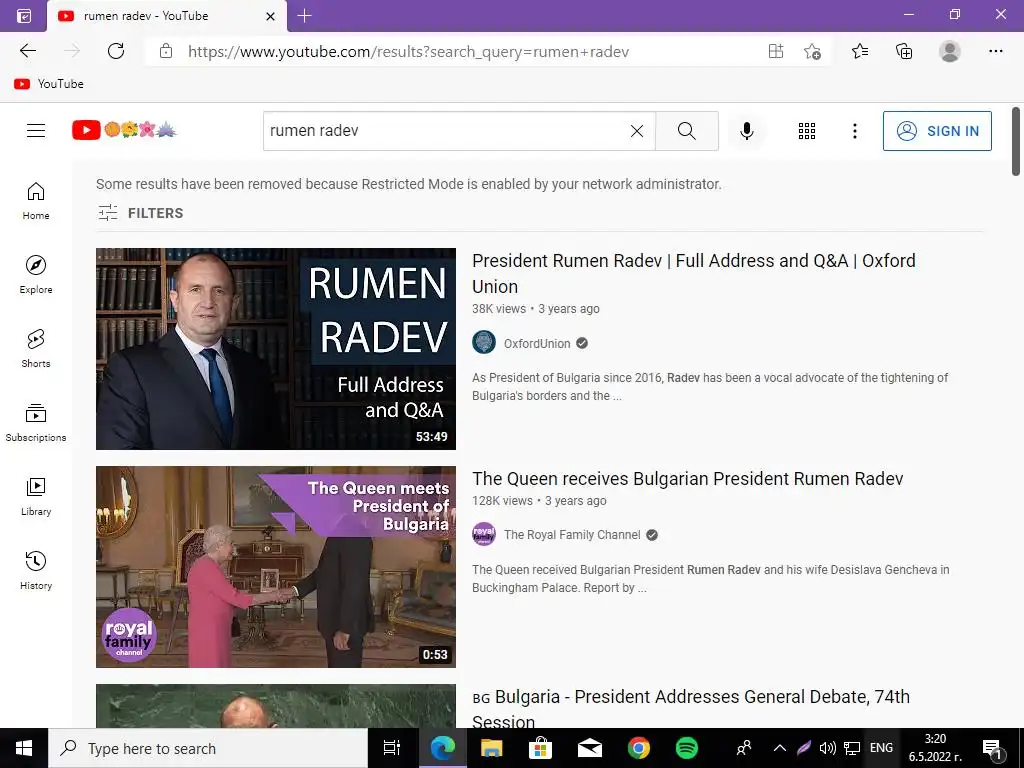The height and width of the screenshot is (768, 1024).
Task: Click the page vertical scrollbar
Action: coord(1016,142)
